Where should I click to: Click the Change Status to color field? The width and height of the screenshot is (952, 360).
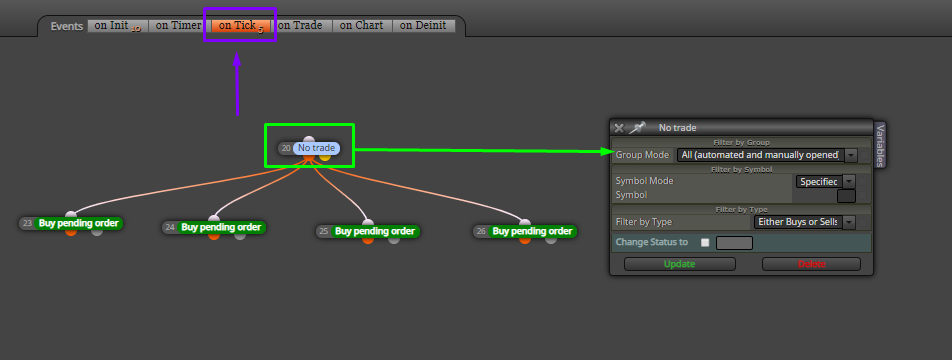[735, 243]
